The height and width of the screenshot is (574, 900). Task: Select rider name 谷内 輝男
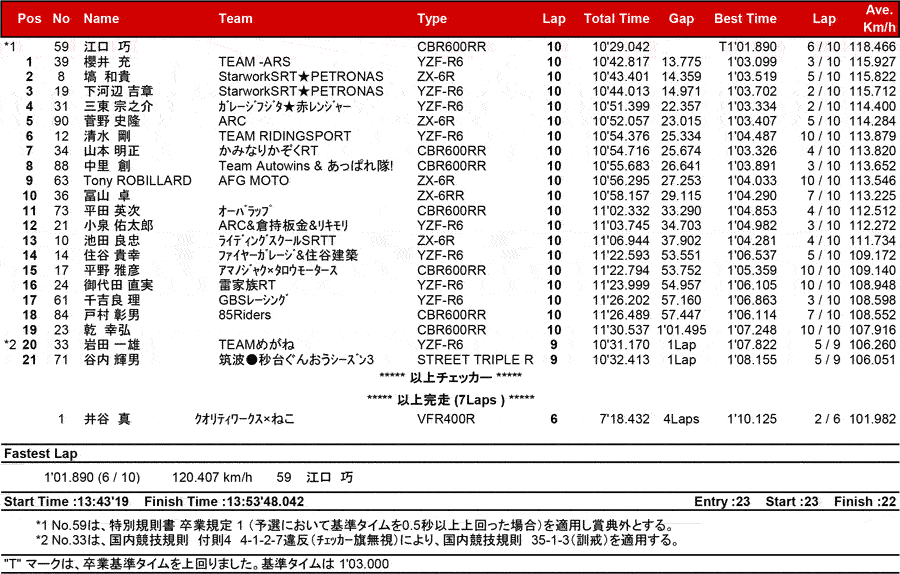point(112,360)
